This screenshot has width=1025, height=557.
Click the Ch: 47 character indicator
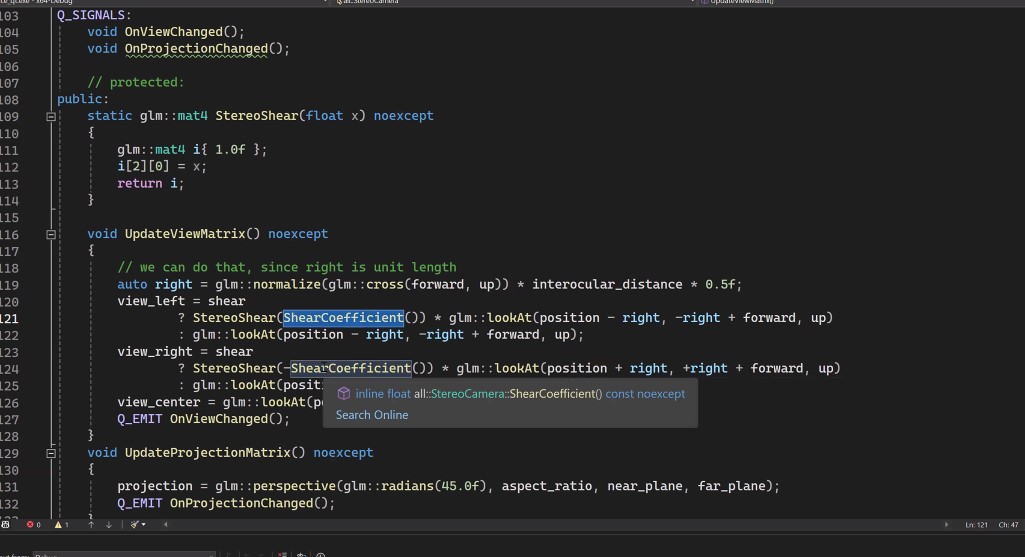[1008, 525]
